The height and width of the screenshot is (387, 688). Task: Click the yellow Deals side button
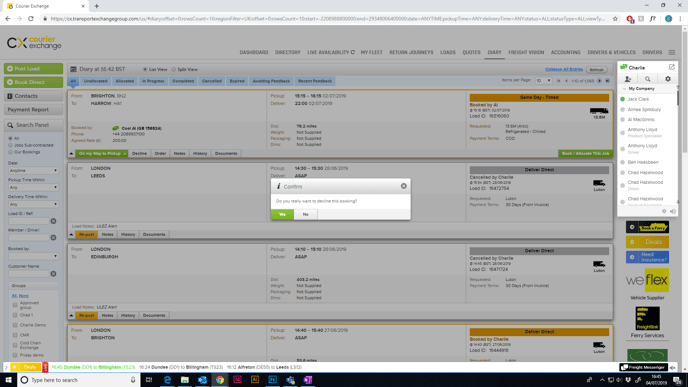tap(647, 242)
